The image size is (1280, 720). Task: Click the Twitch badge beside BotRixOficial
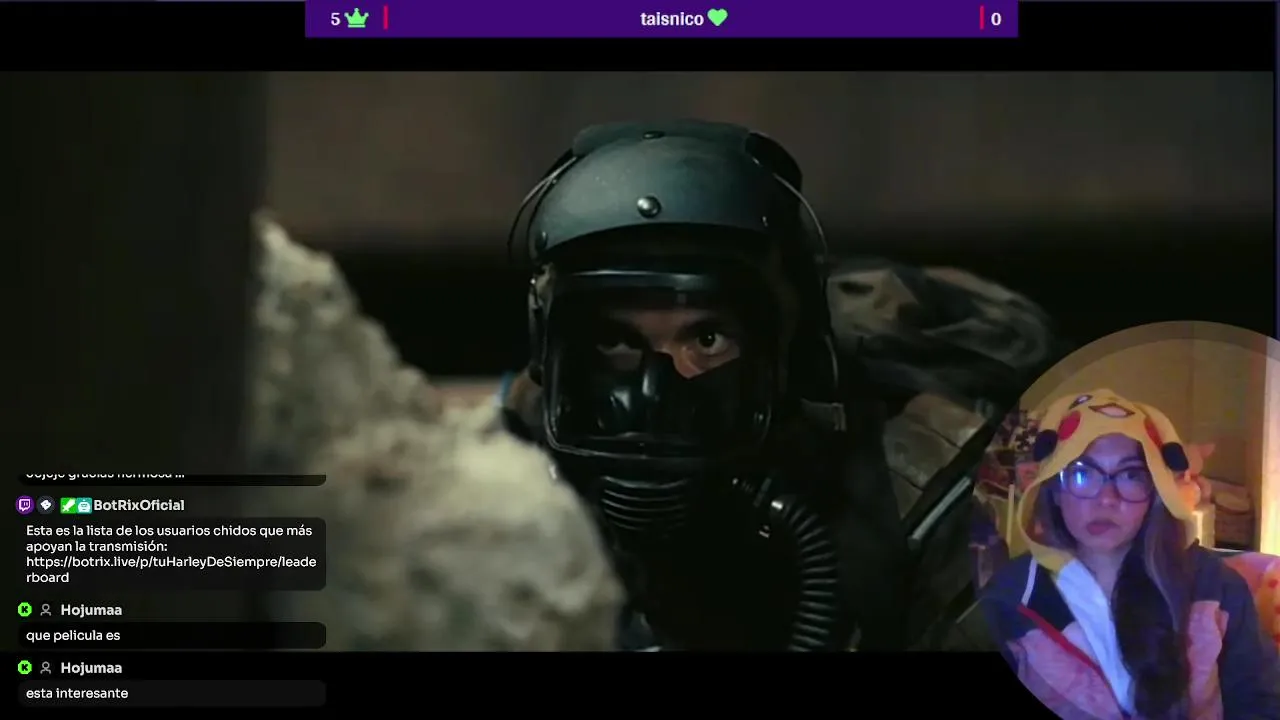coord(25,505)
